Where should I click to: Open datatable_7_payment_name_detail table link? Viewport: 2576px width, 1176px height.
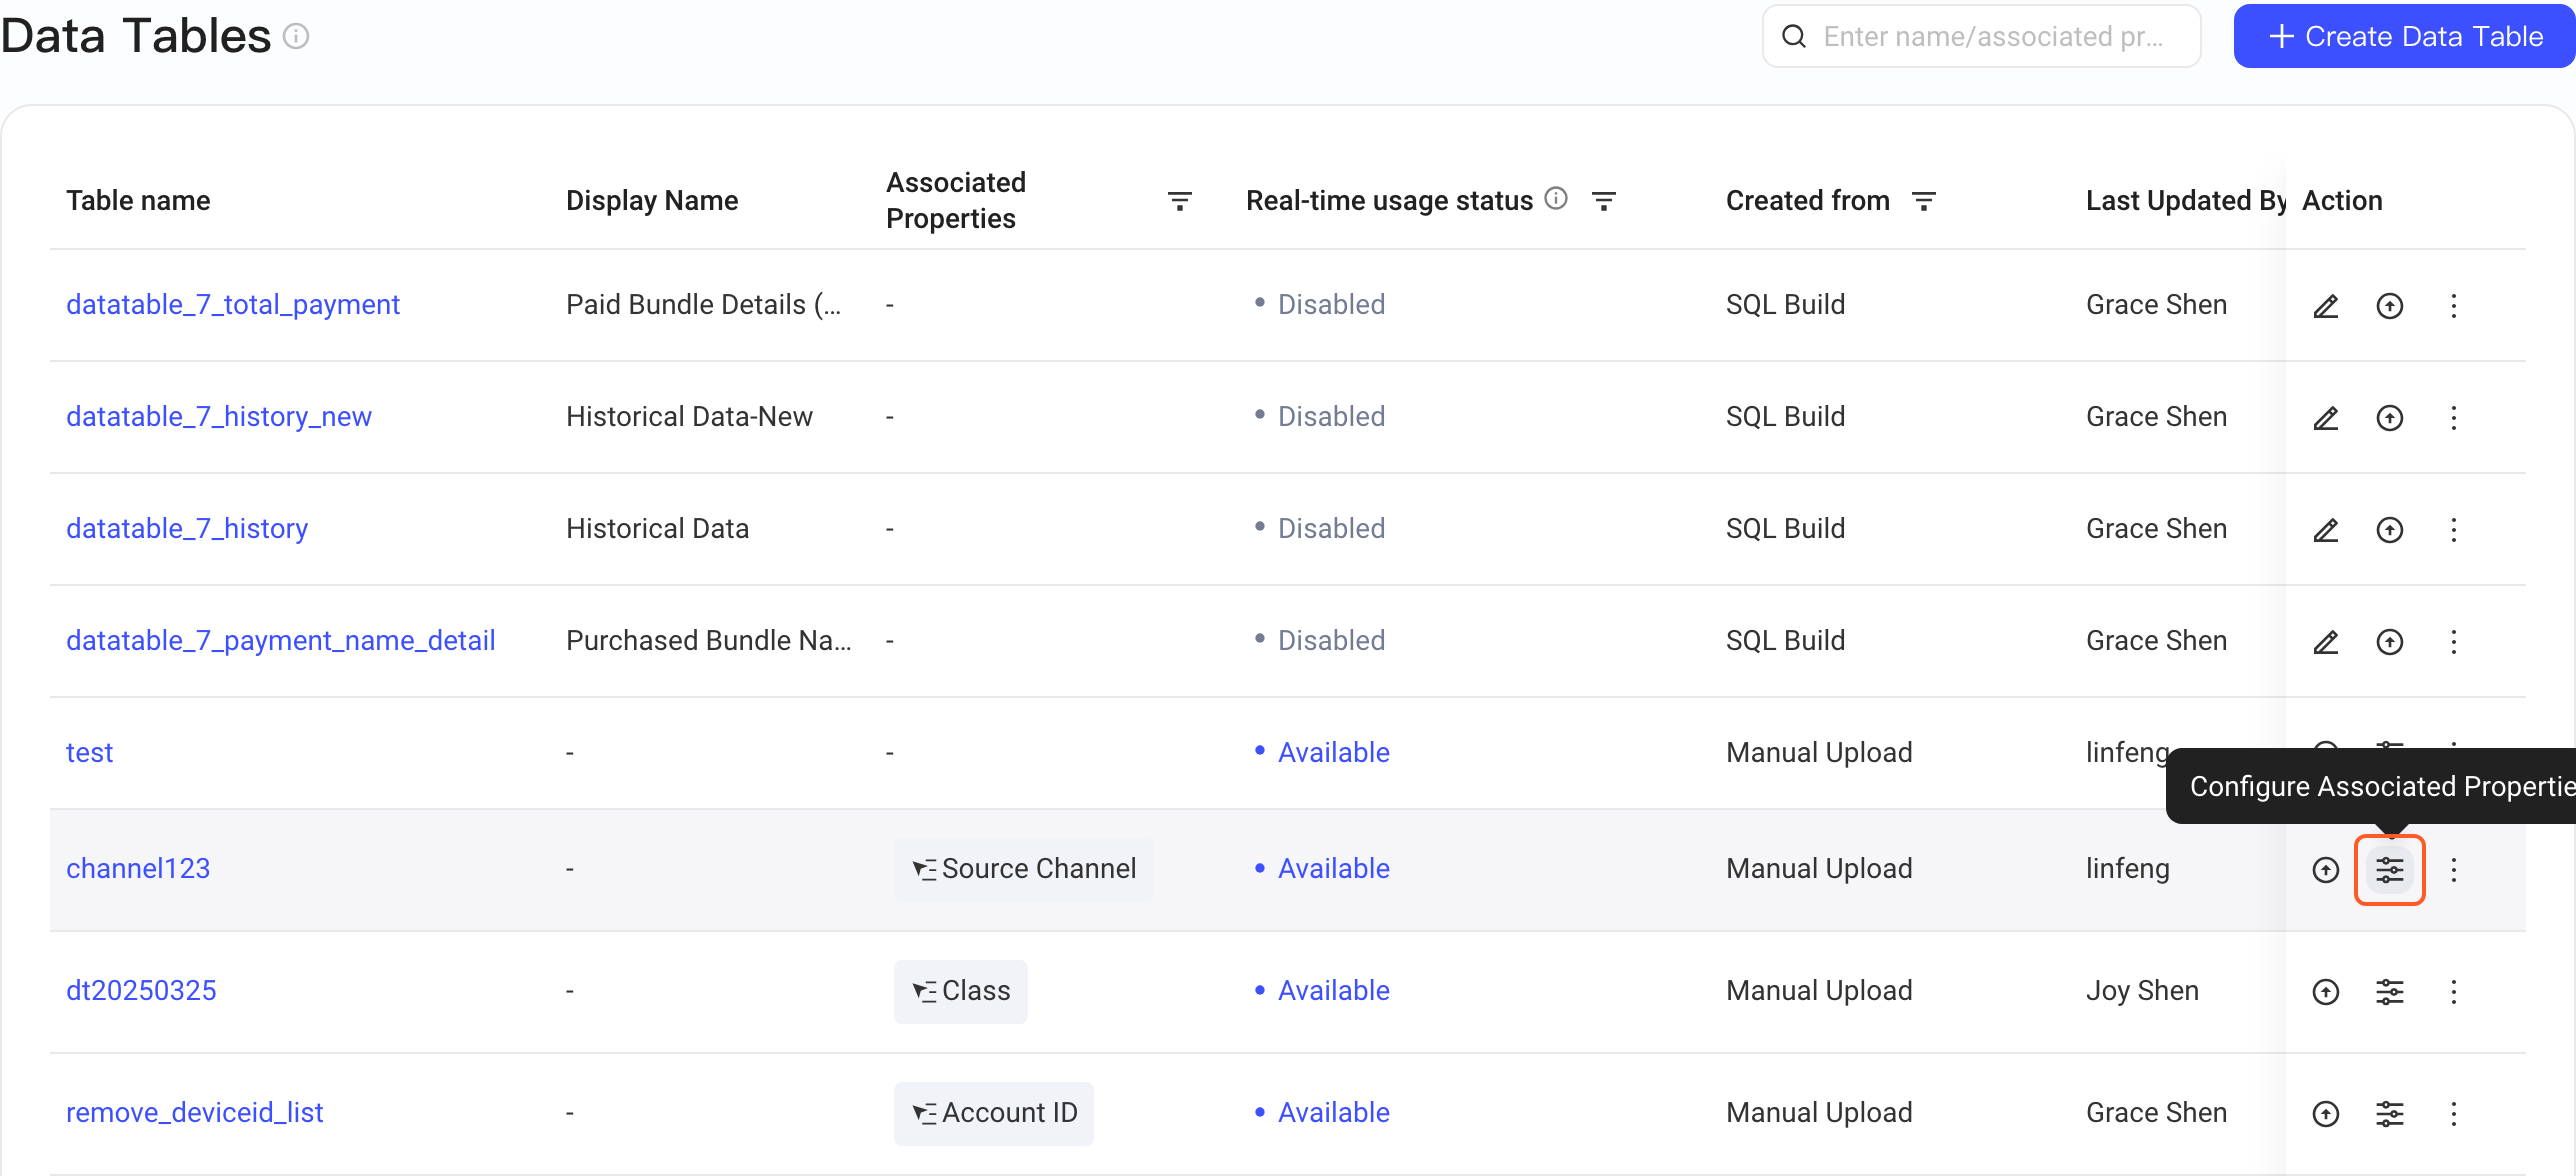tap(281, 641)
